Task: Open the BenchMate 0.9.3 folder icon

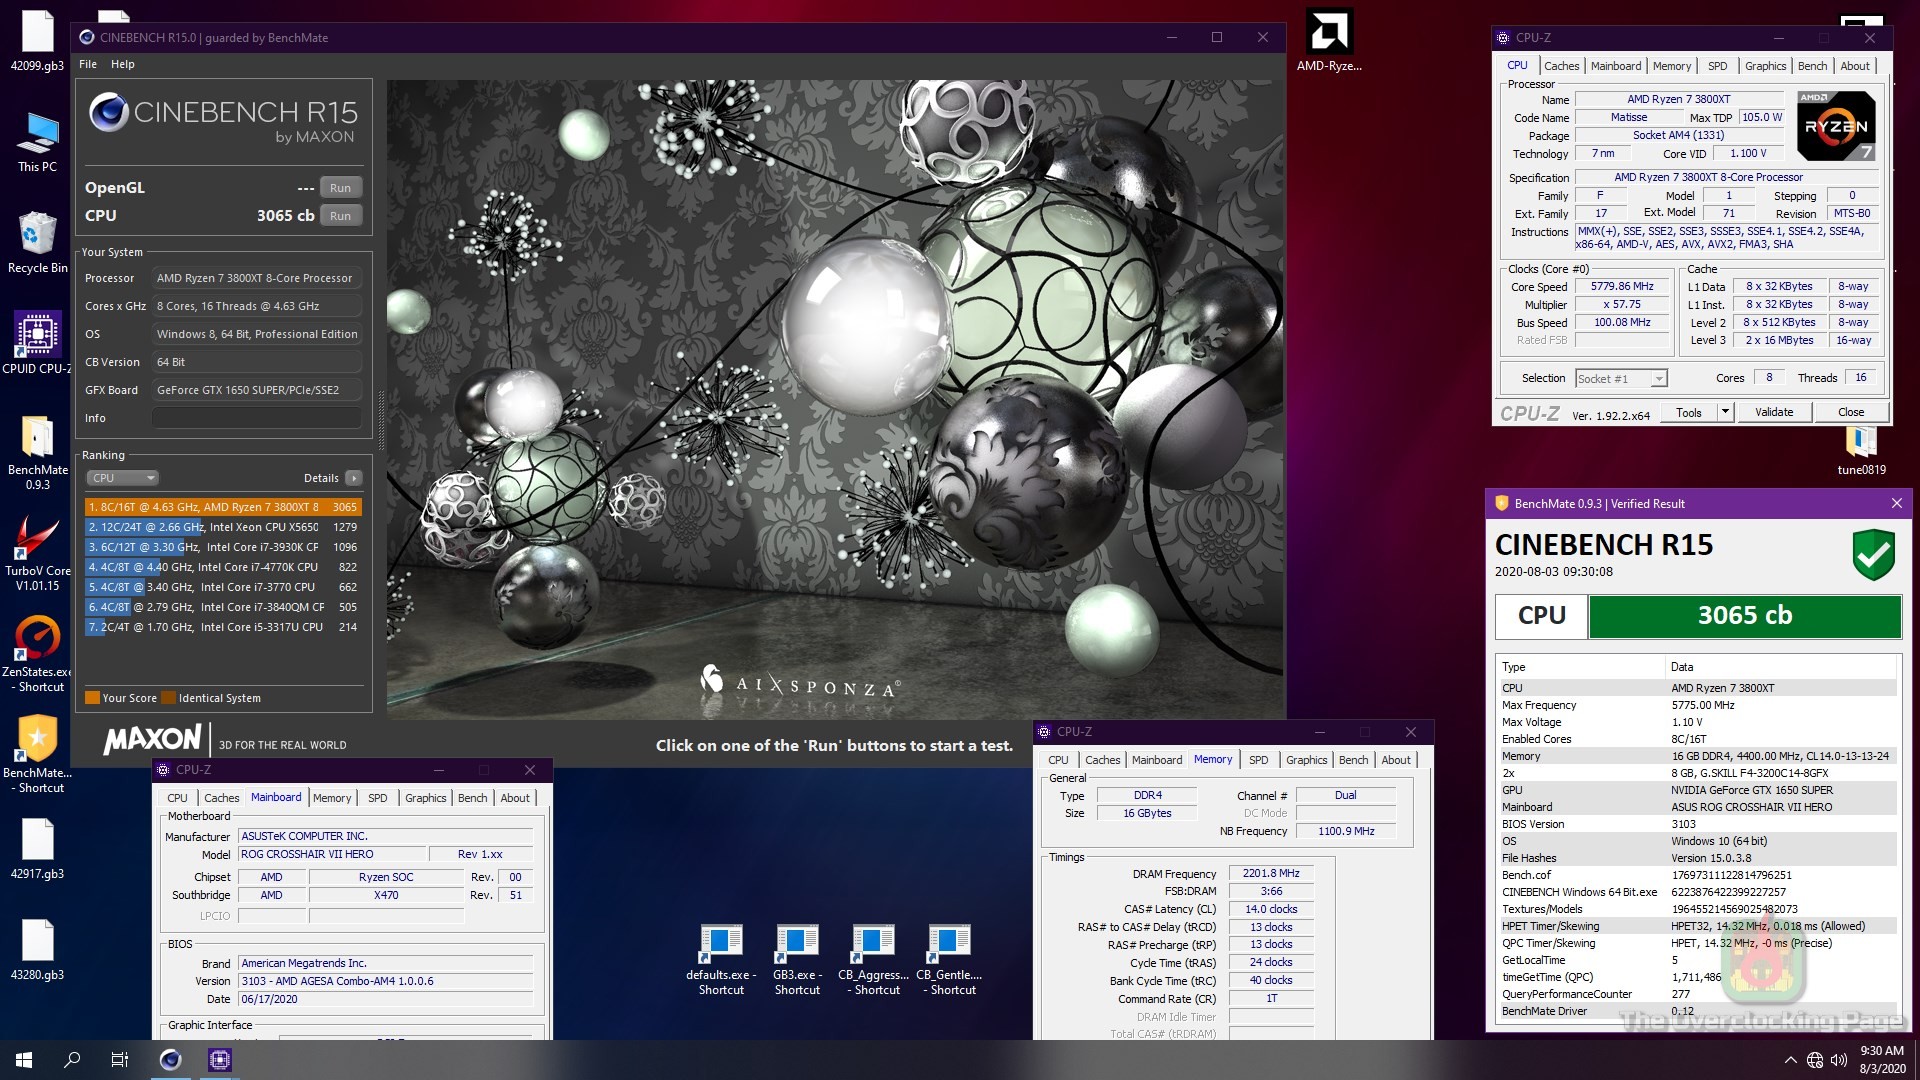Action: [37, 438]
